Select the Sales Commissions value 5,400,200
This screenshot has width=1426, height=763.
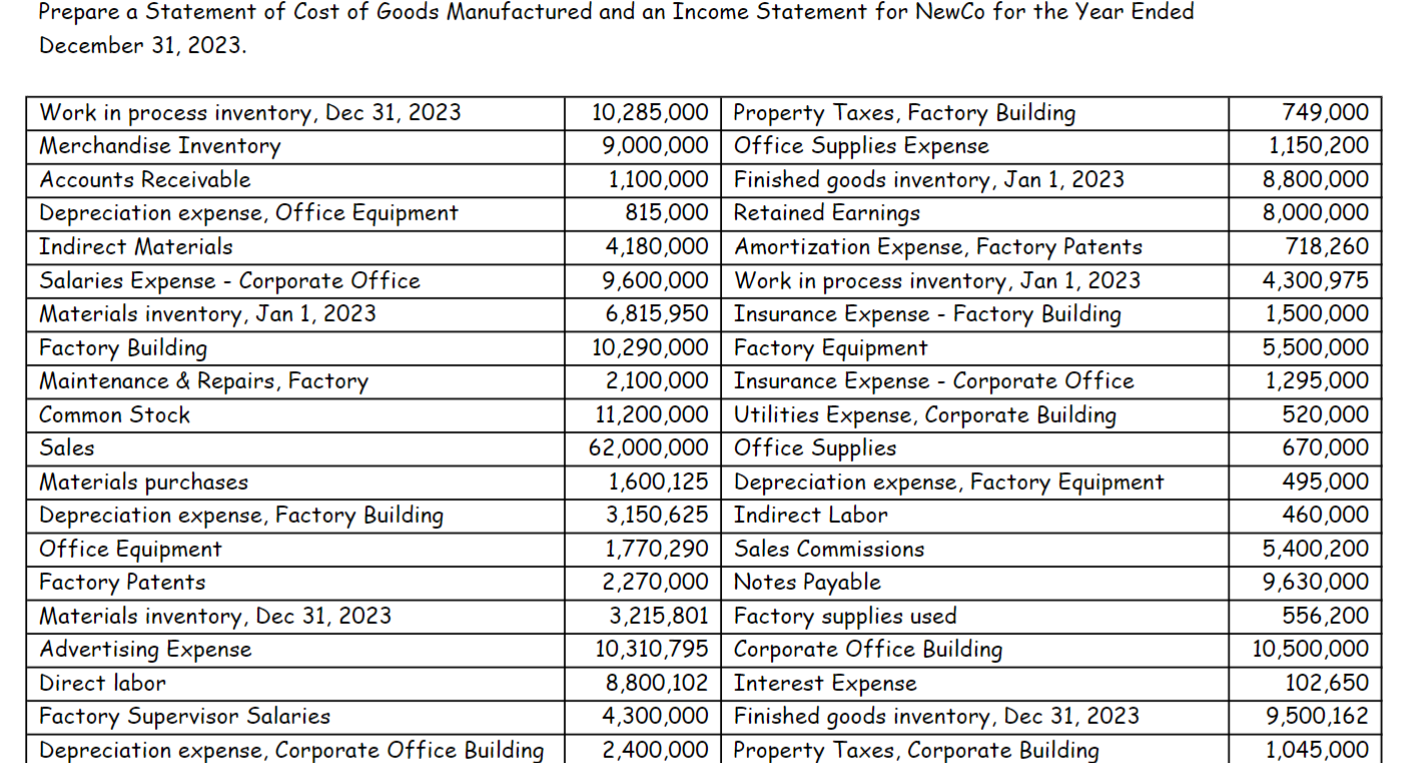[1316, 549]
